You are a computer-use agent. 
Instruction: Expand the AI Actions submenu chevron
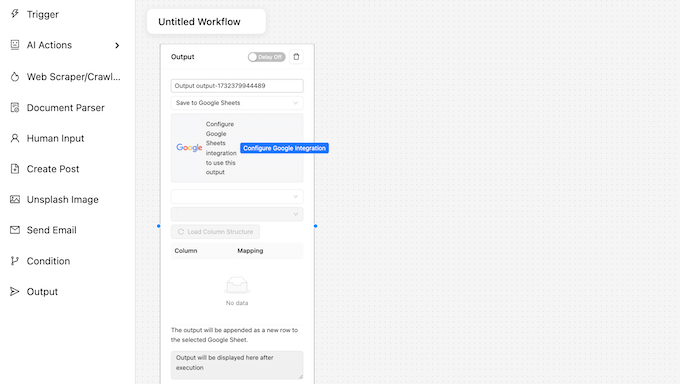[x=117, y=45]
